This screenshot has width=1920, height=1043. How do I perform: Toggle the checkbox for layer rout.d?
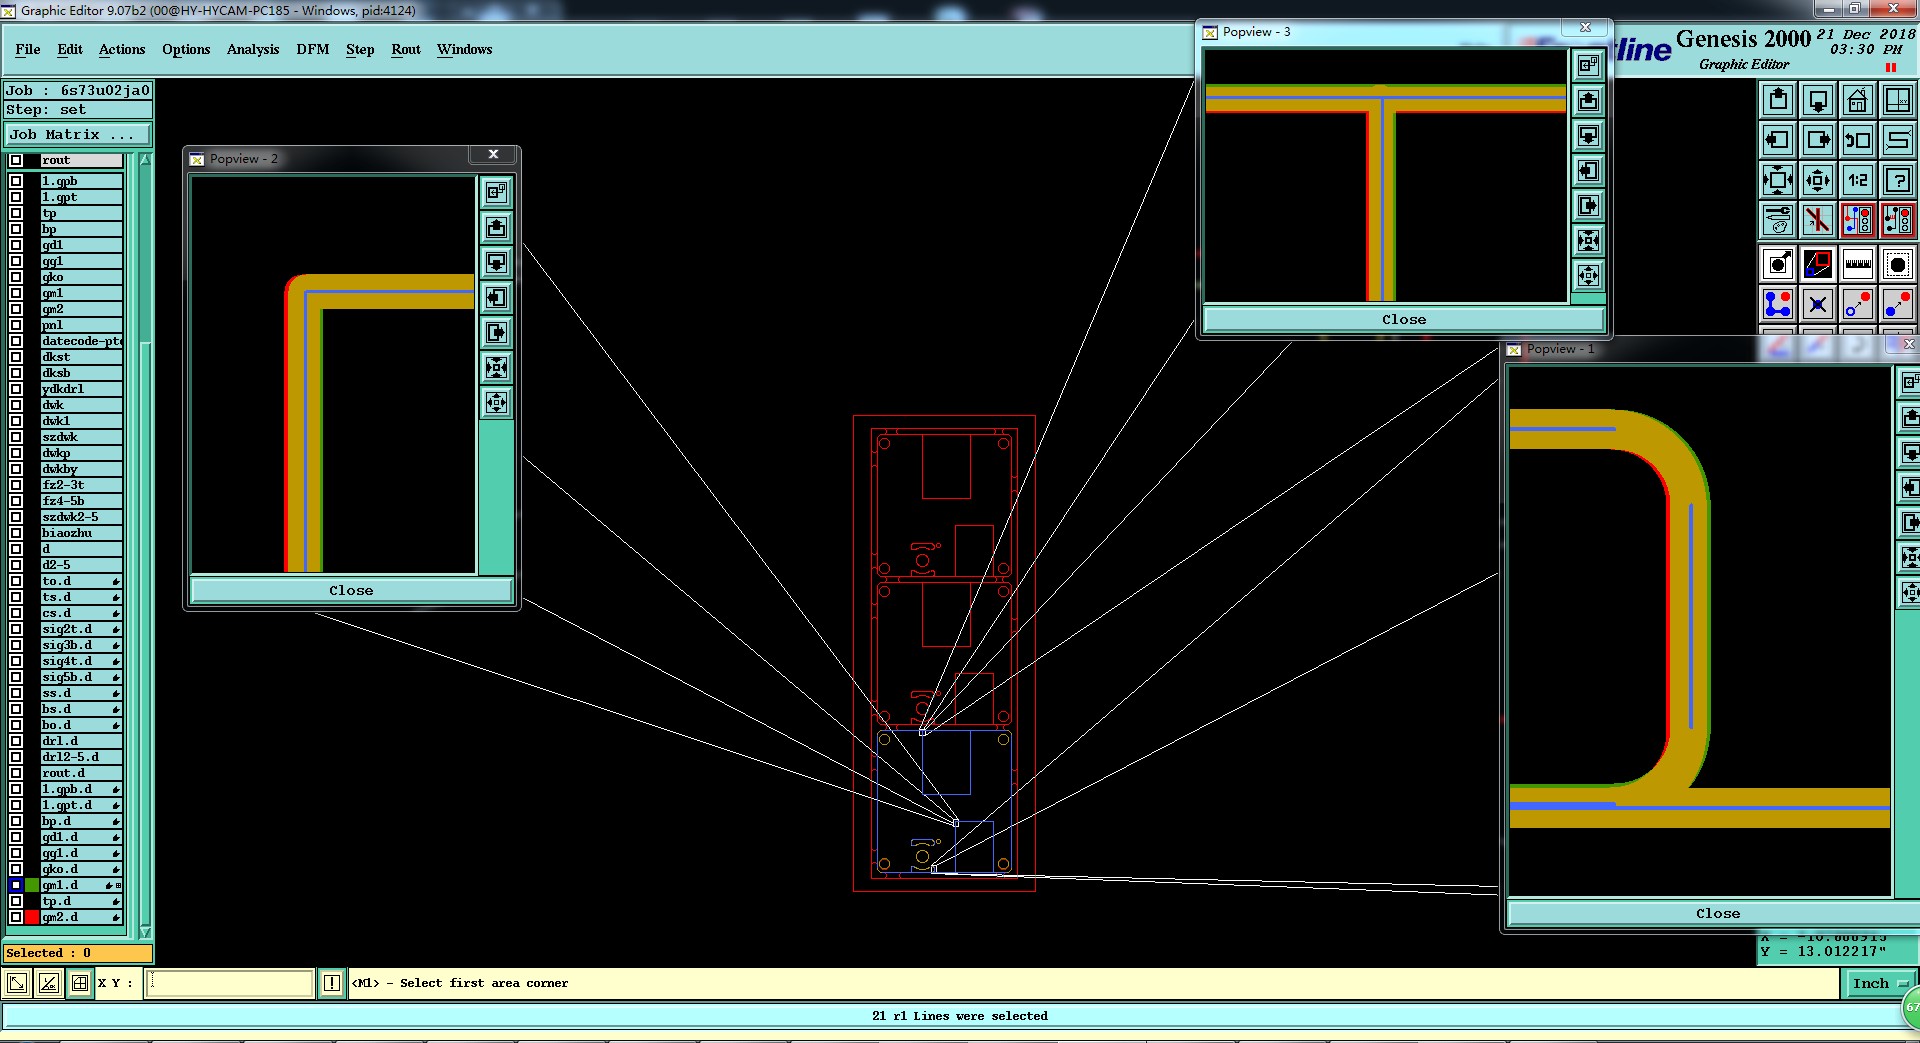tap(16, 773)
